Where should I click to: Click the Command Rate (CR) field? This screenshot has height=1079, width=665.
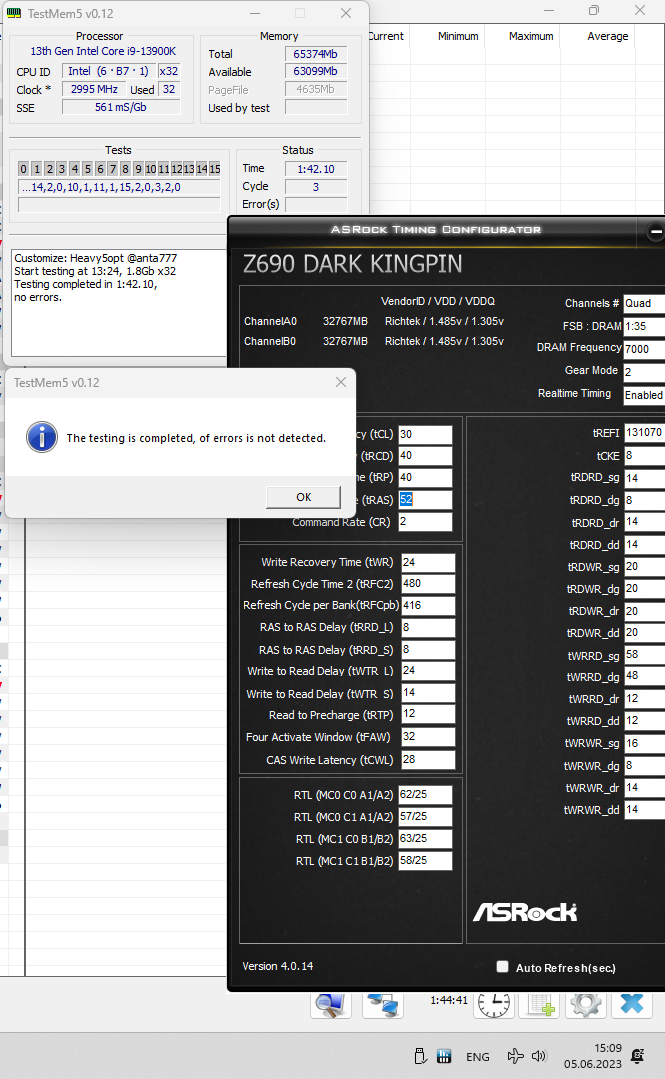[425, 522]
